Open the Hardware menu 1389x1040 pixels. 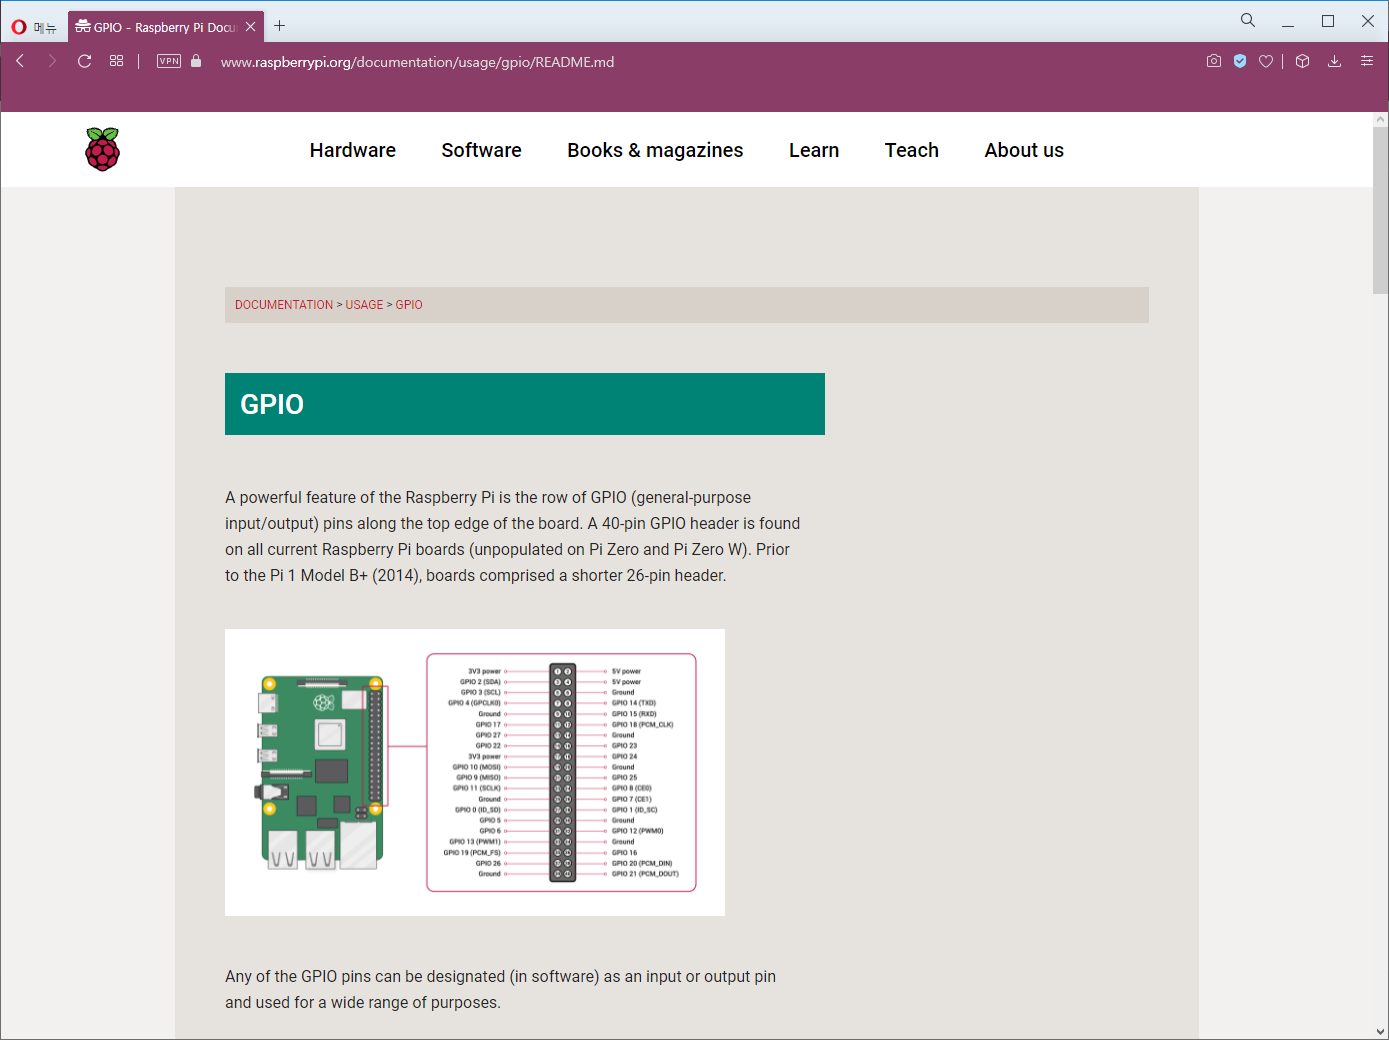pyautogui.click(x=353, y=150)
